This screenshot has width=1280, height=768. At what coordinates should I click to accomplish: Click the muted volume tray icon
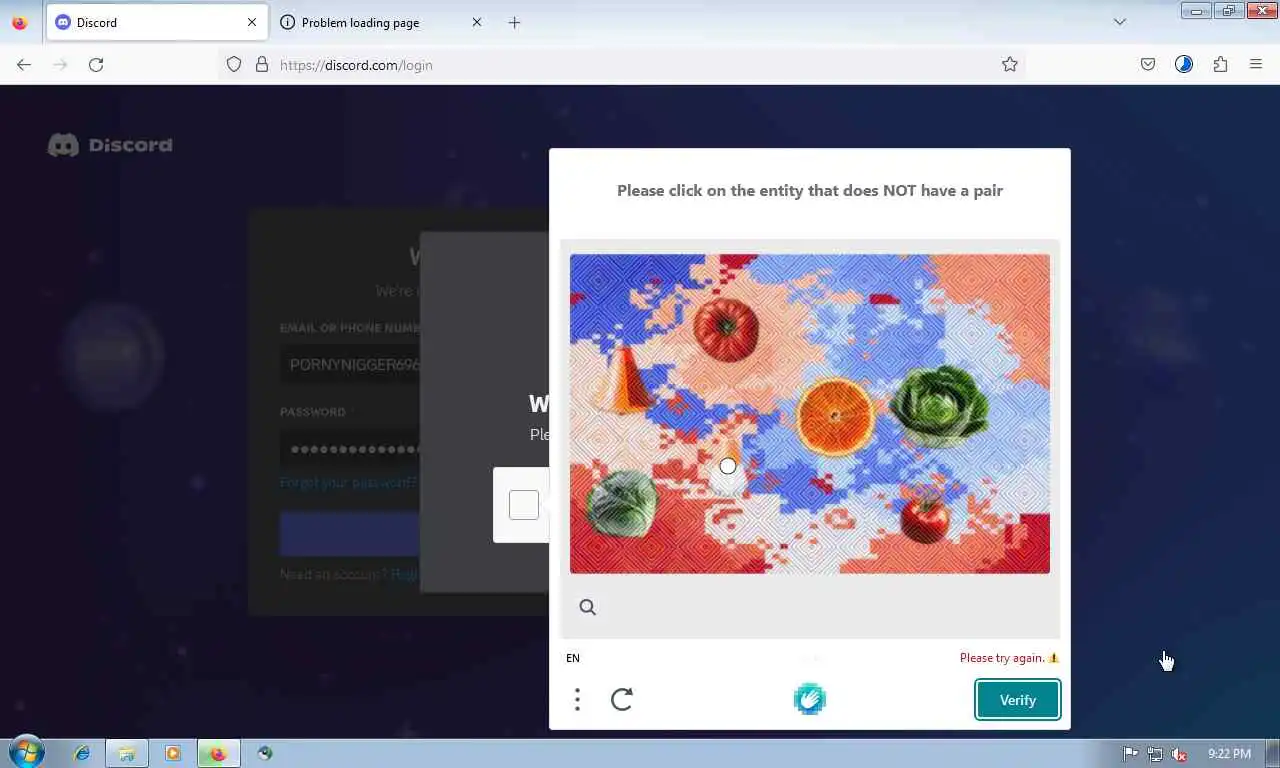[x=1179, y=754]
